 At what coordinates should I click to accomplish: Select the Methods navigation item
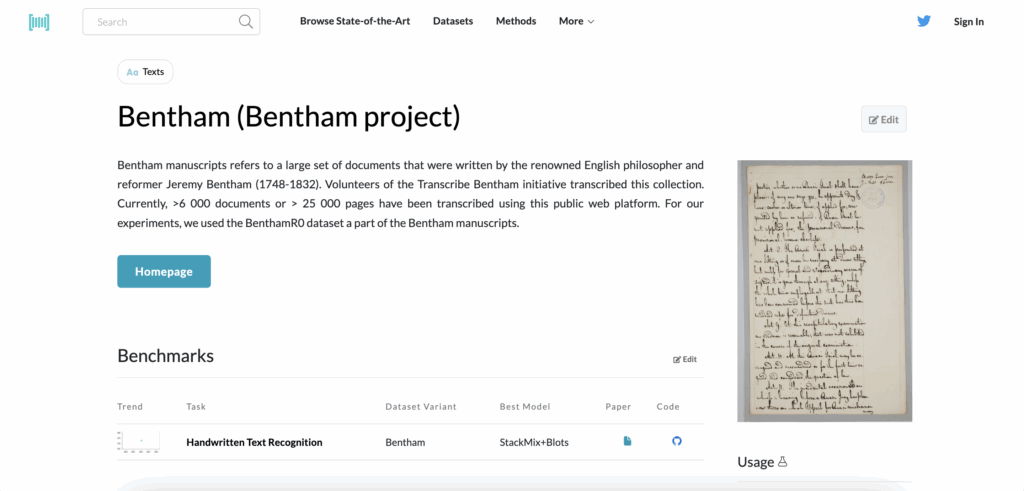[x=516, y=21]
